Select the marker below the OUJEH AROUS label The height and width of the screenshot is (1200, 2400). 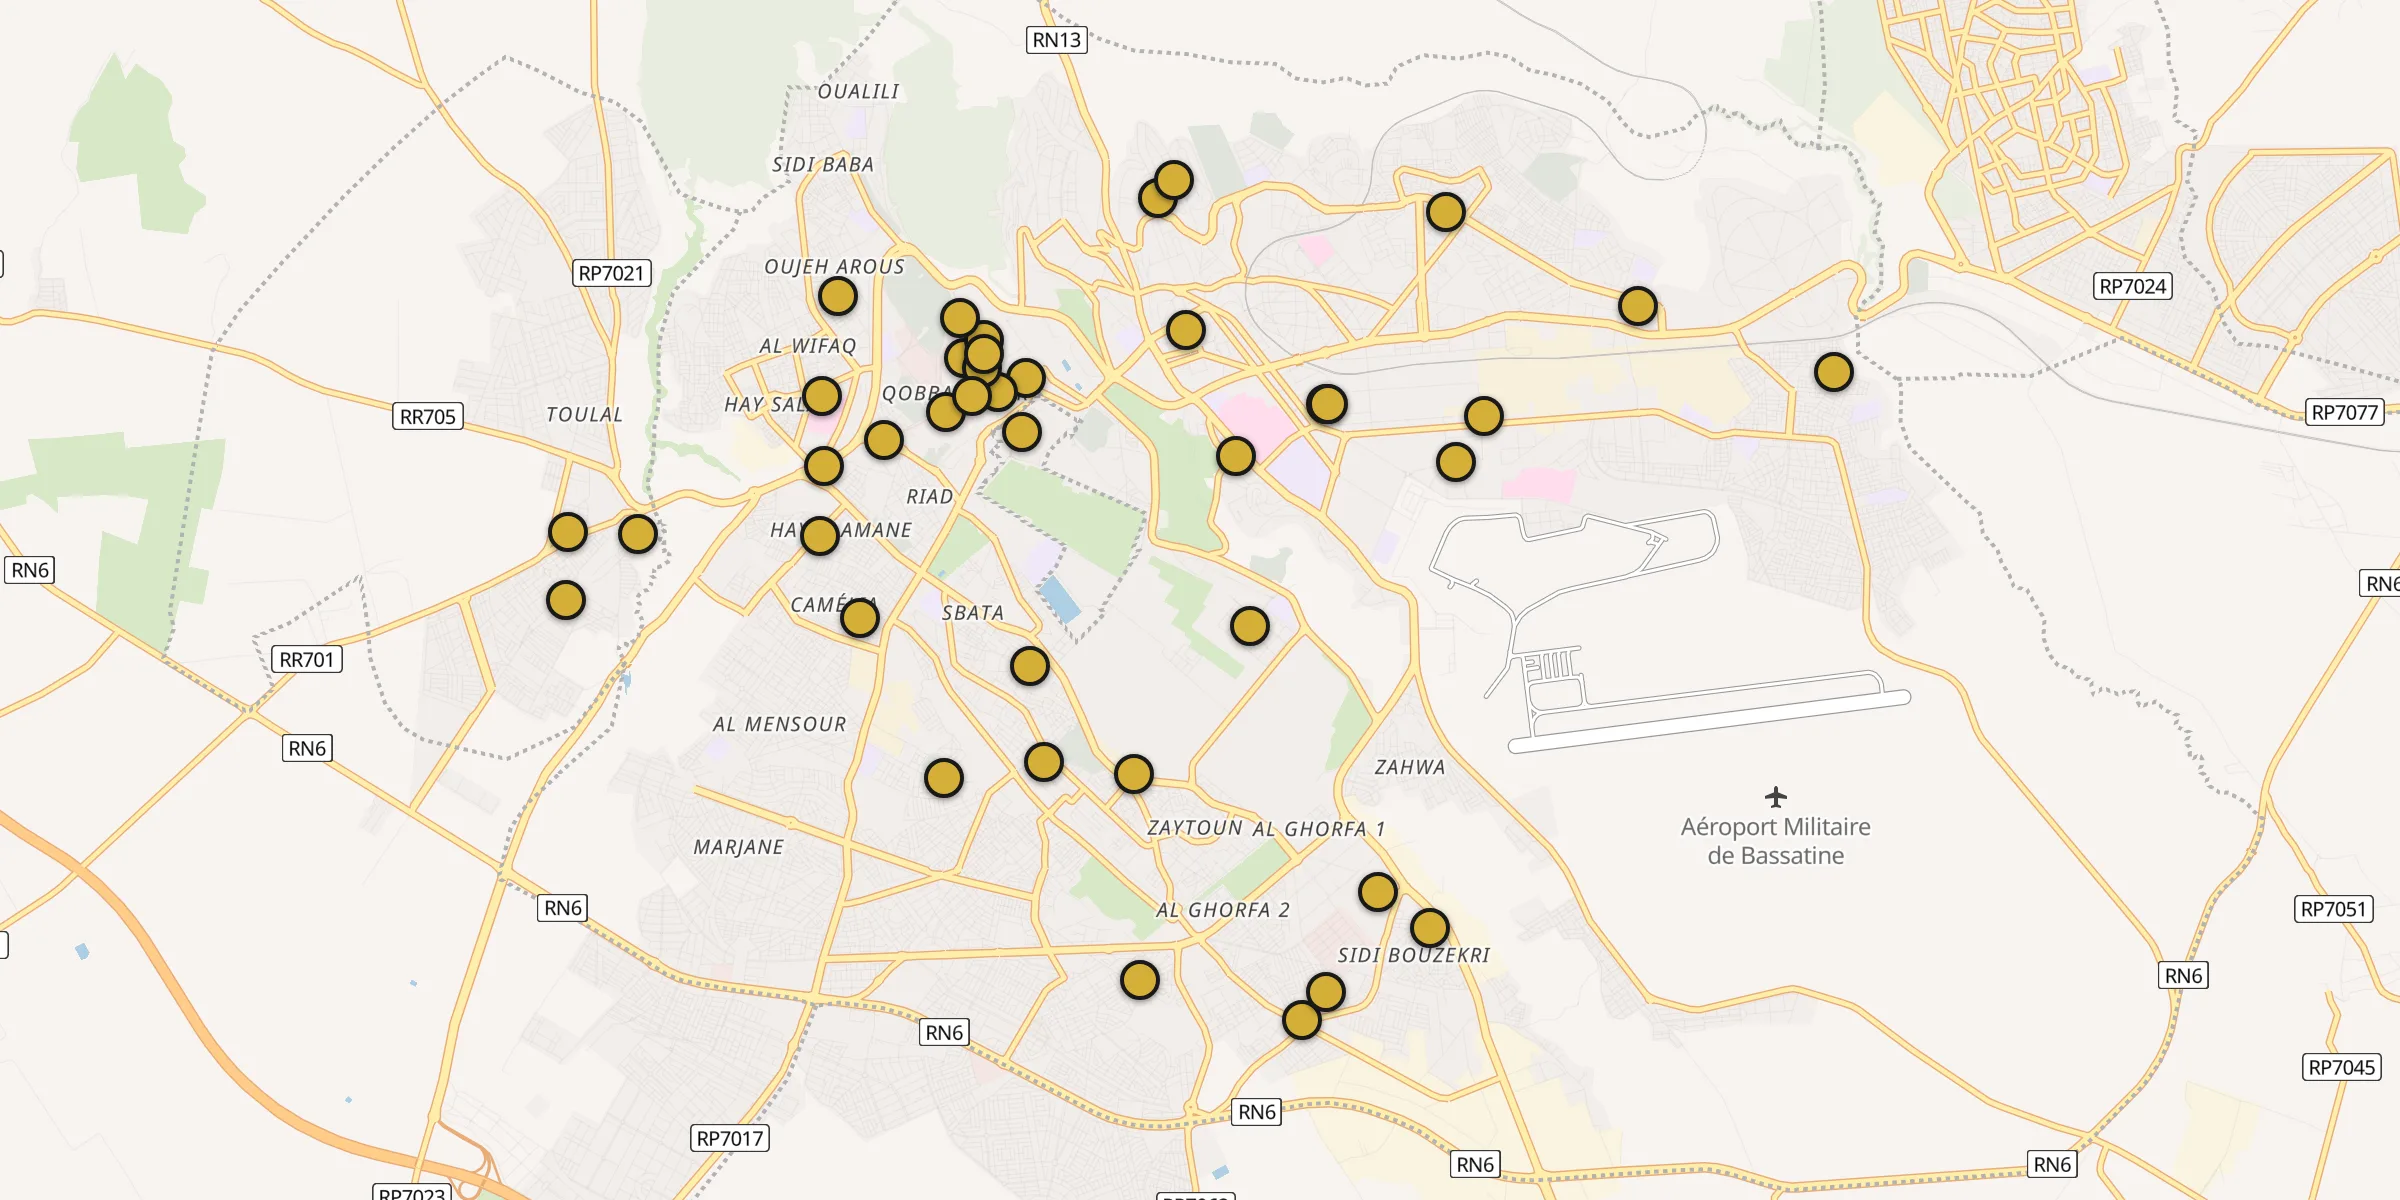[x=837, y=296]
